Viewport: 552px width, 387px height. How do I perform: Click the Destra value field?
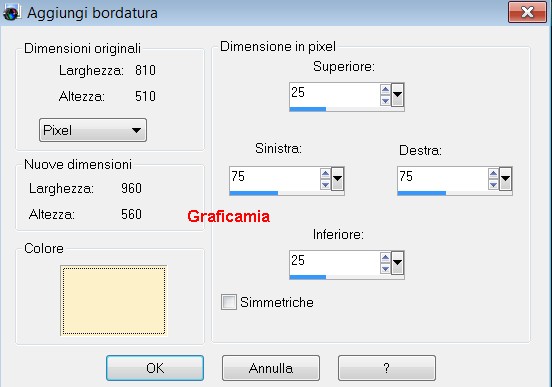(442, 179)
